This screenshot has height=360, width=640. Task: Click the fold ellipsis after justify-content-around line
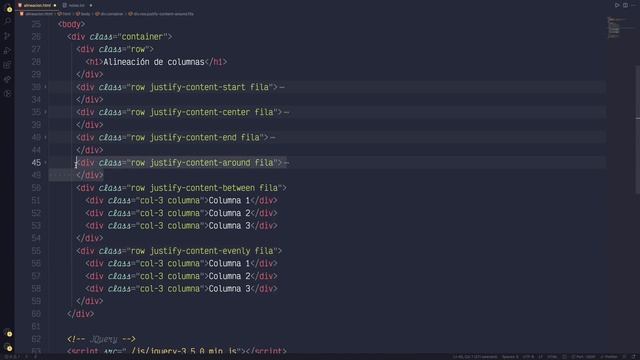(287, 163)
